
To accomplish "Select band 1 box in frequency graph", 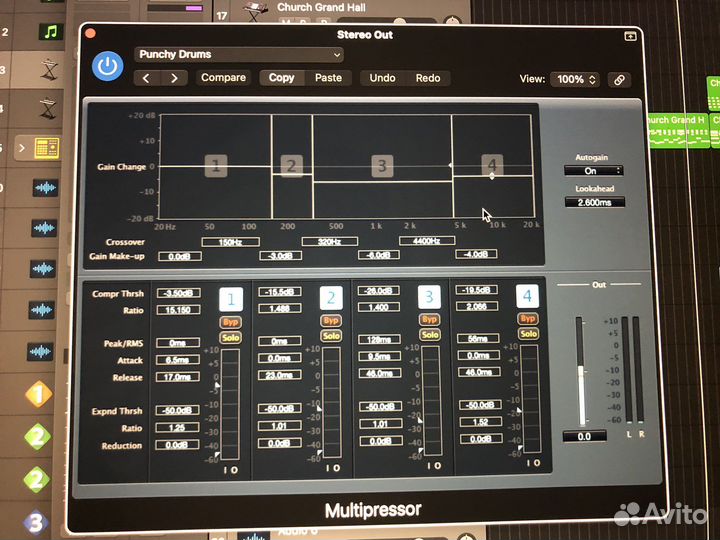I will (x=216, y=165).
